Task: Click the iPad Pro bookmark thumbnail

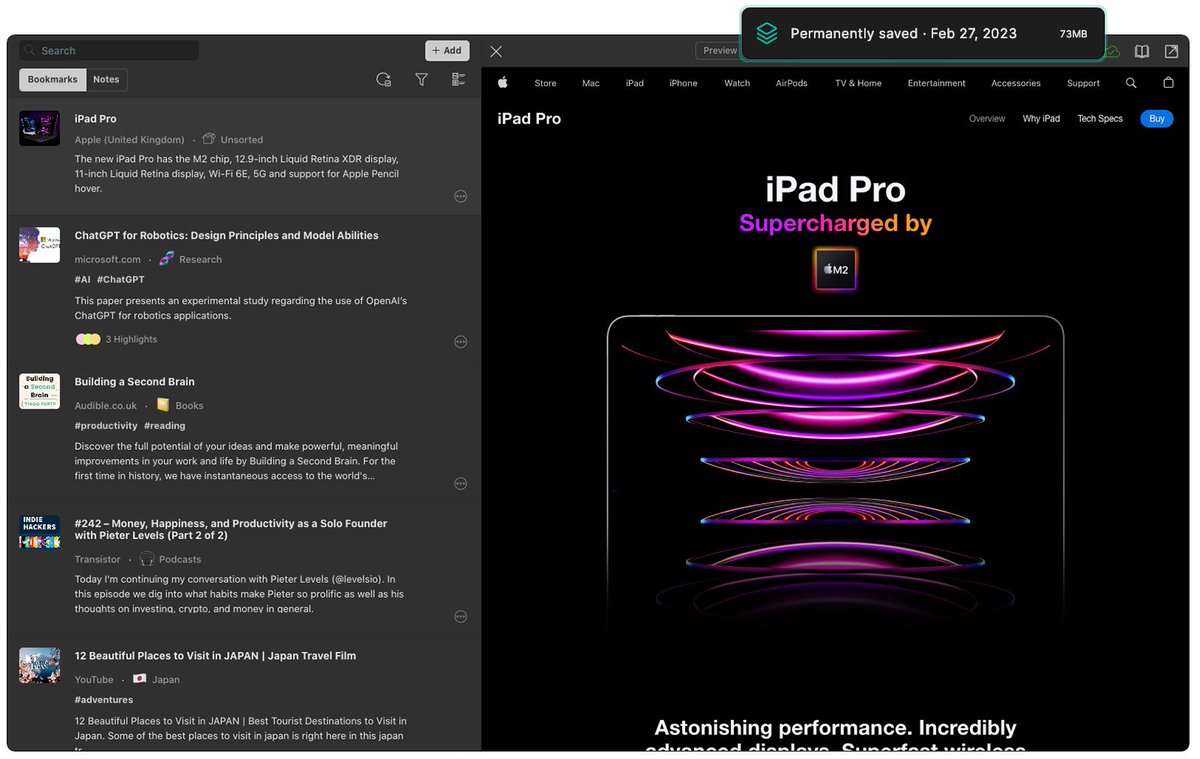Action: [39, 128]
